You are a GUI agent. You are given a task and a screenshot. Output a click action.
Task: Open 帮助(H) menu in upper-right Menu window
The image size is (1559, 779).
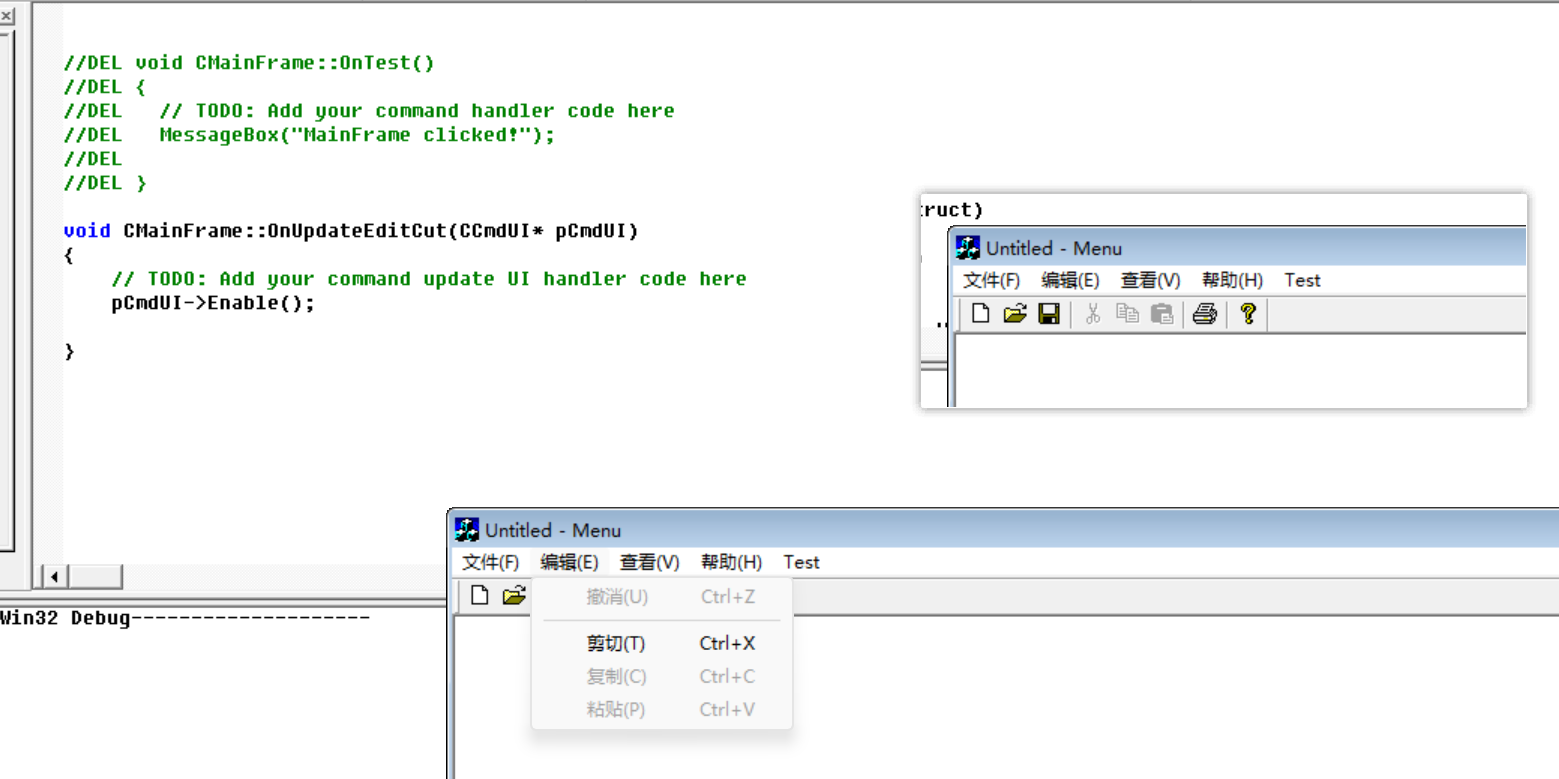pos(1232,280)
